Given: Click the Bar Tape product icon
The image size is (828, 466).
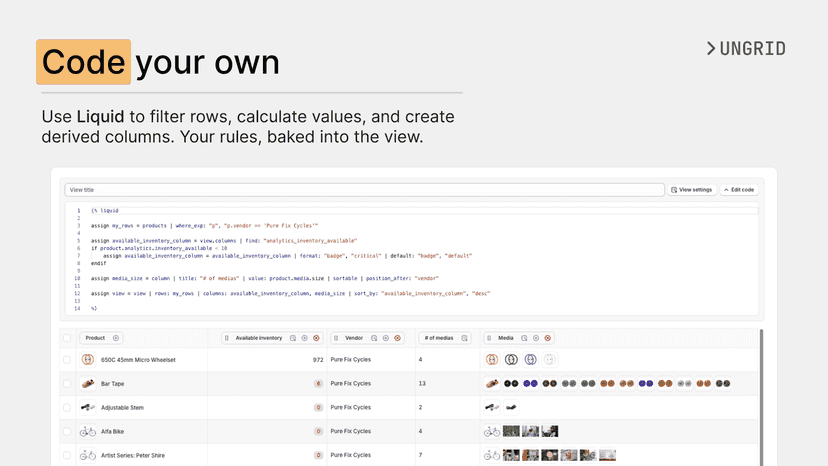Looking at the screenshot, I should pos(88,384).
